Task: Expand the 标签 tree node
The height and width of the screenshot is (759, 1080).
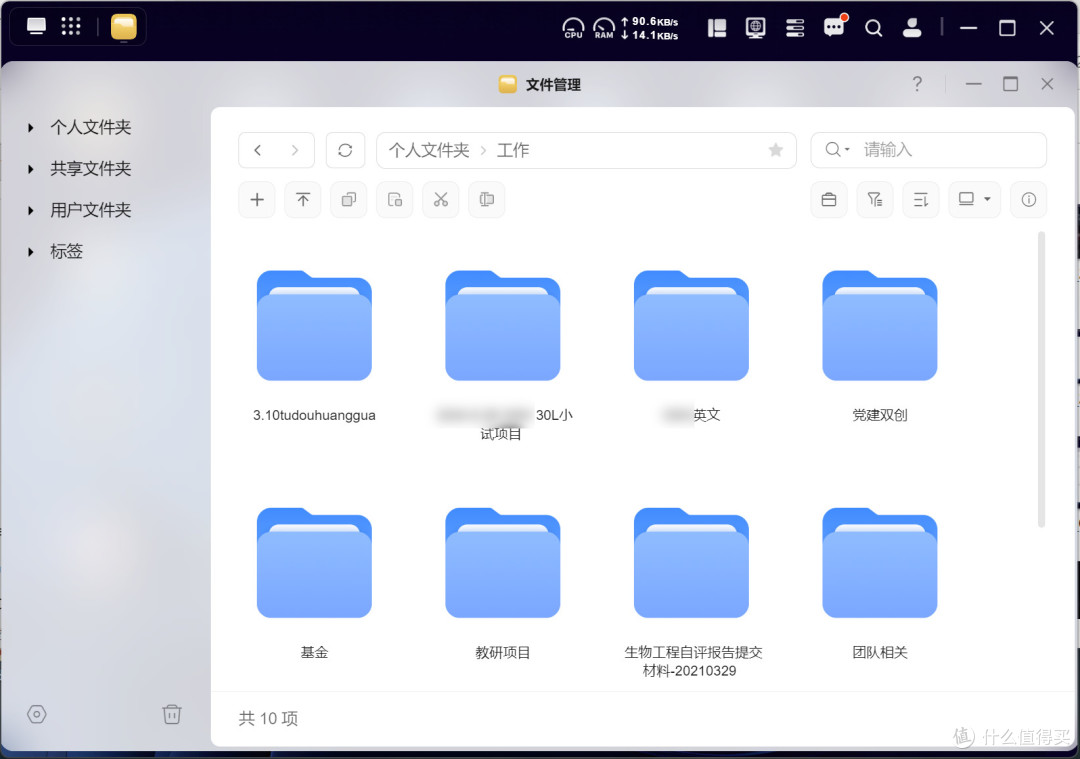Action: pos(30,251)
